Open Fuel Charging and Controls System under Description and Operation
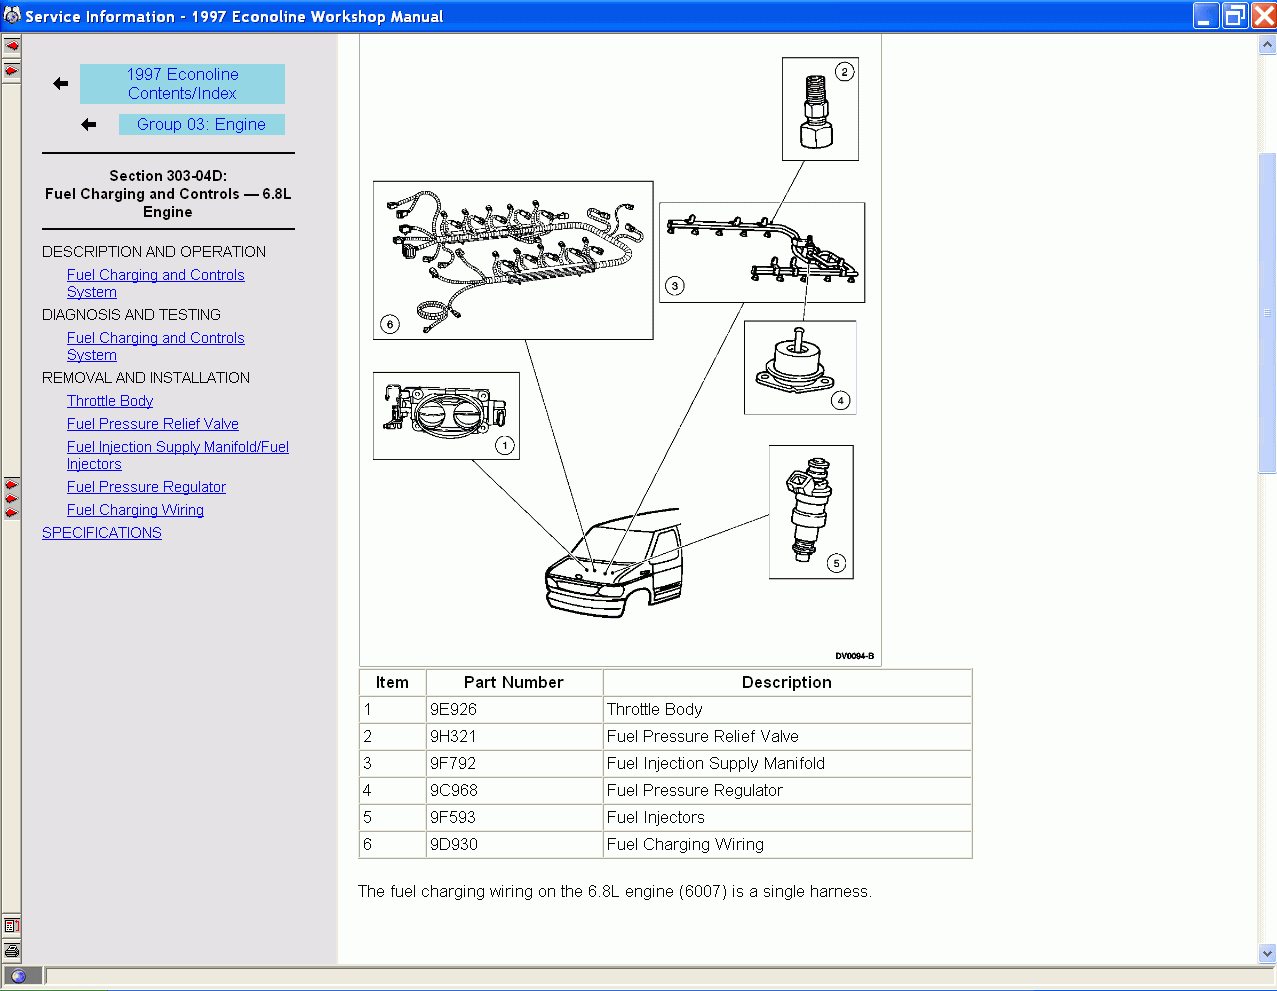The image size is (1277, 991). [155, 283]
